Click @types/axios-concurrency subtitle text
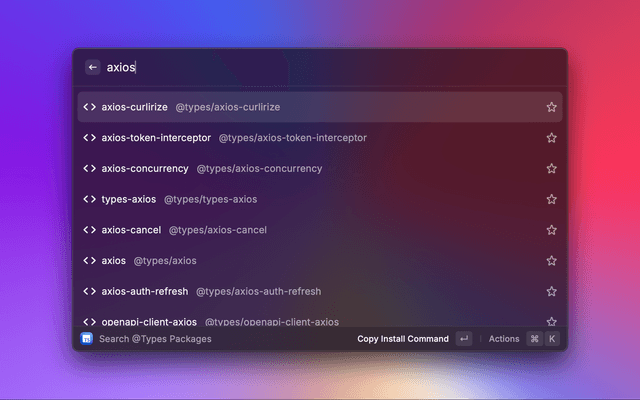The height and width of the screenshot is (400, 640). [x=259, y=169]
